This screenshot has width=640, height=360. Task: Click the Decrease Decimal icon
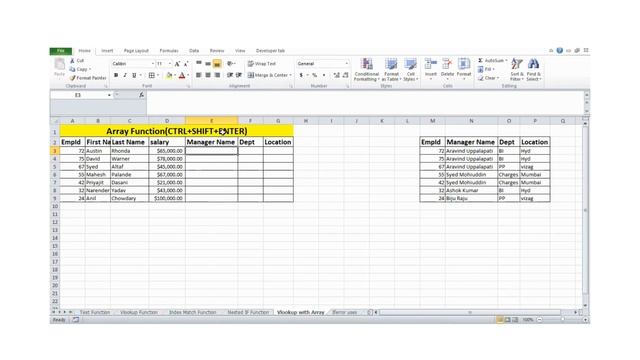click(345, 75)
